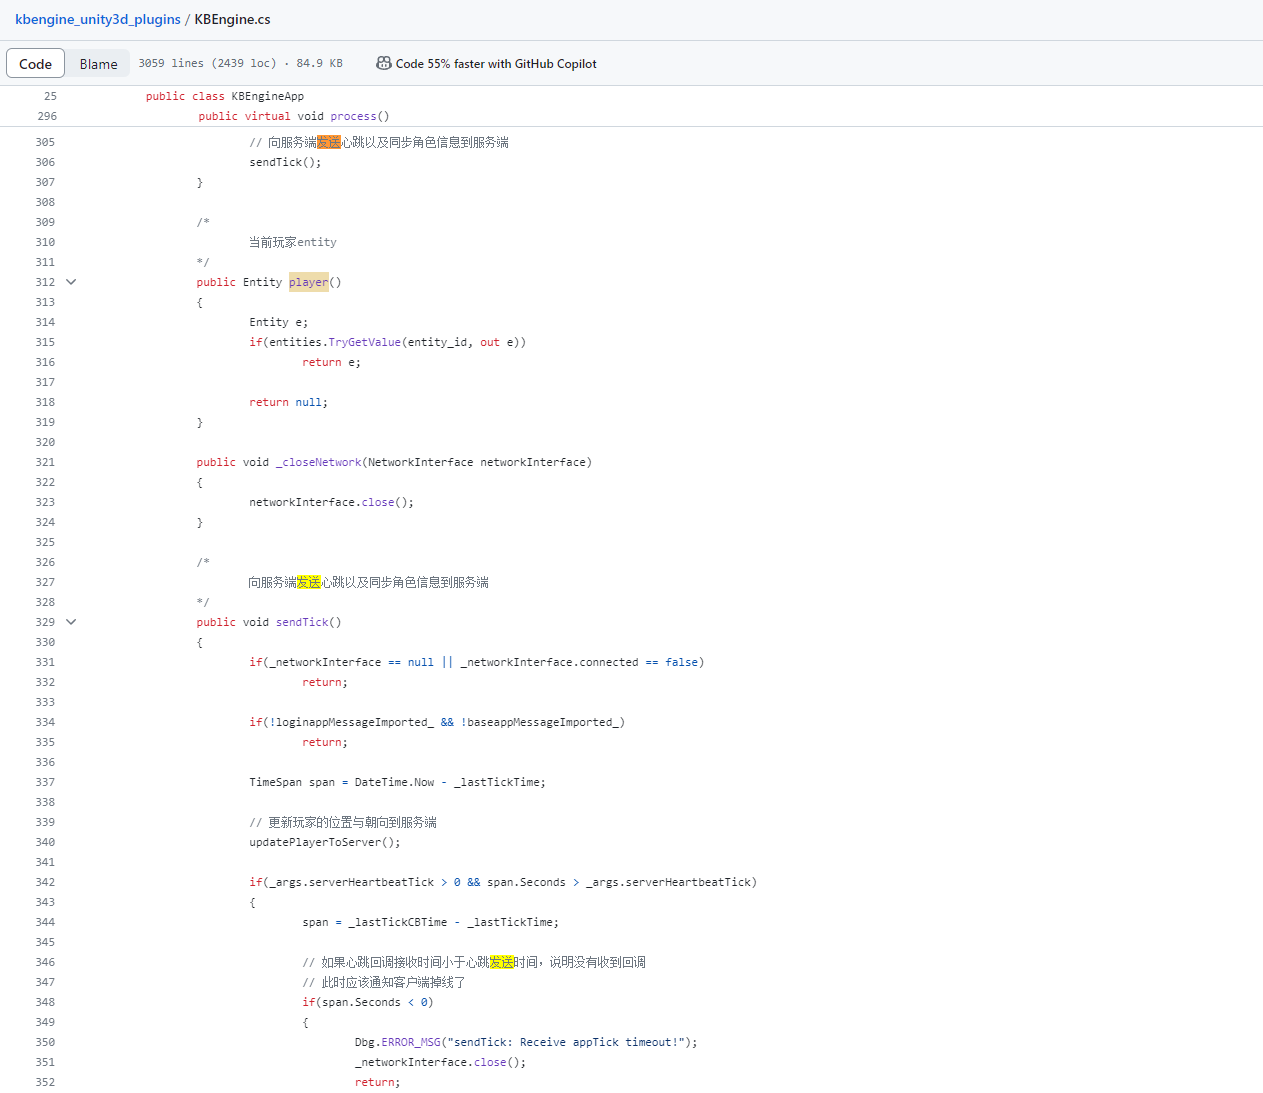Click the ERROR_MSG call on line 350
The width and height of the screenshot is (1263, 1093).
coord(410,1042)
